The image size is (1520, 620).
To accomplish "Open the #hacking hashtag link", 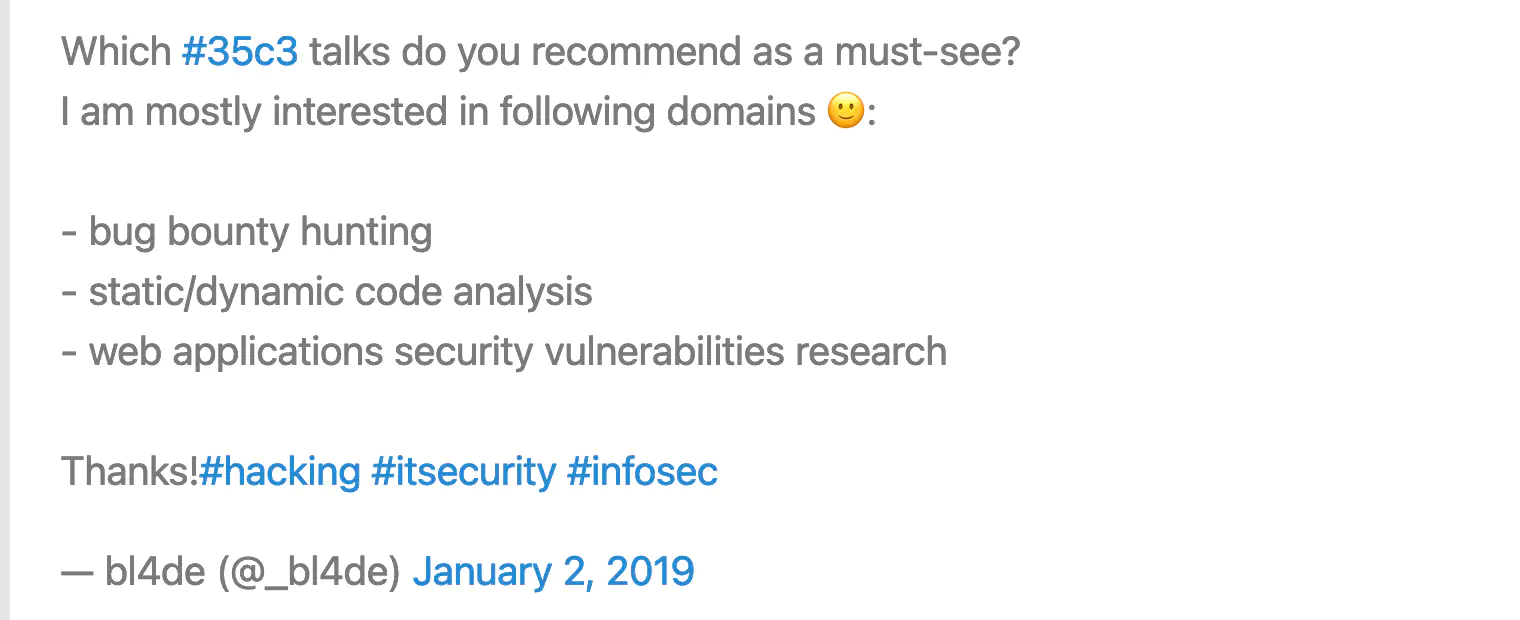I will (280, 471).
